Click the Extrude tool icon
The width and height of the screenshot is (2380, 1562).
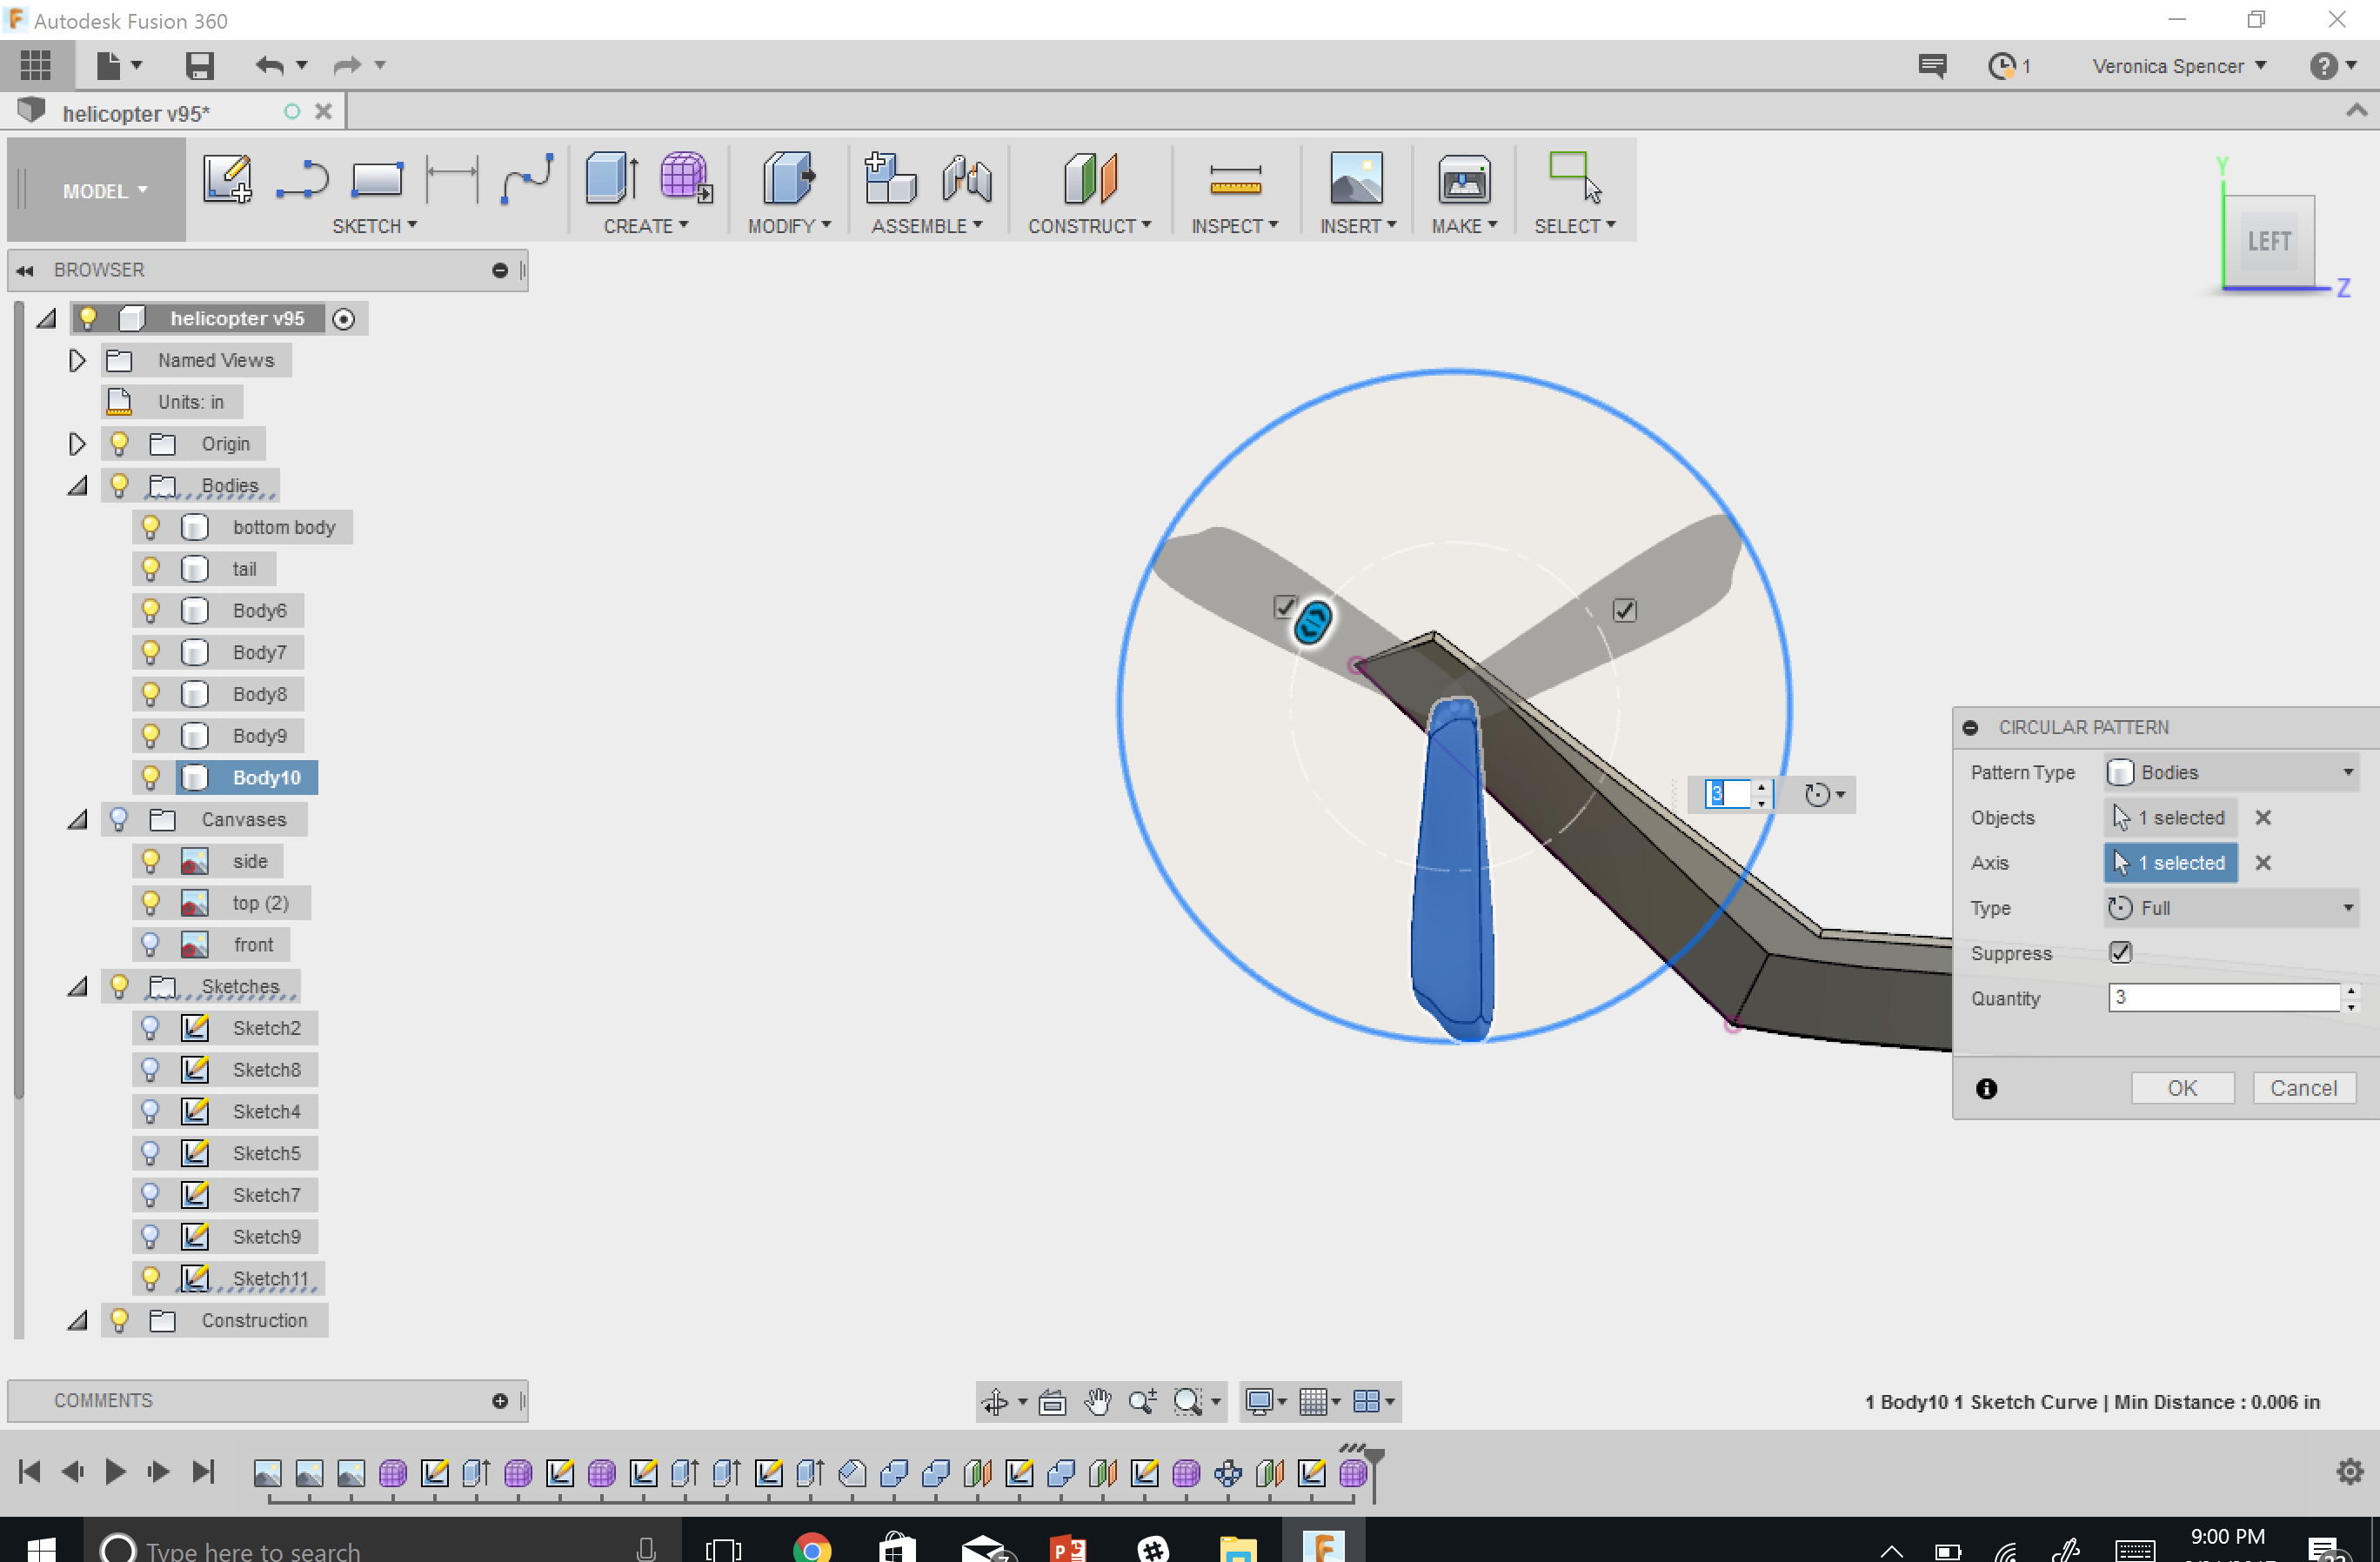[611, 179]
